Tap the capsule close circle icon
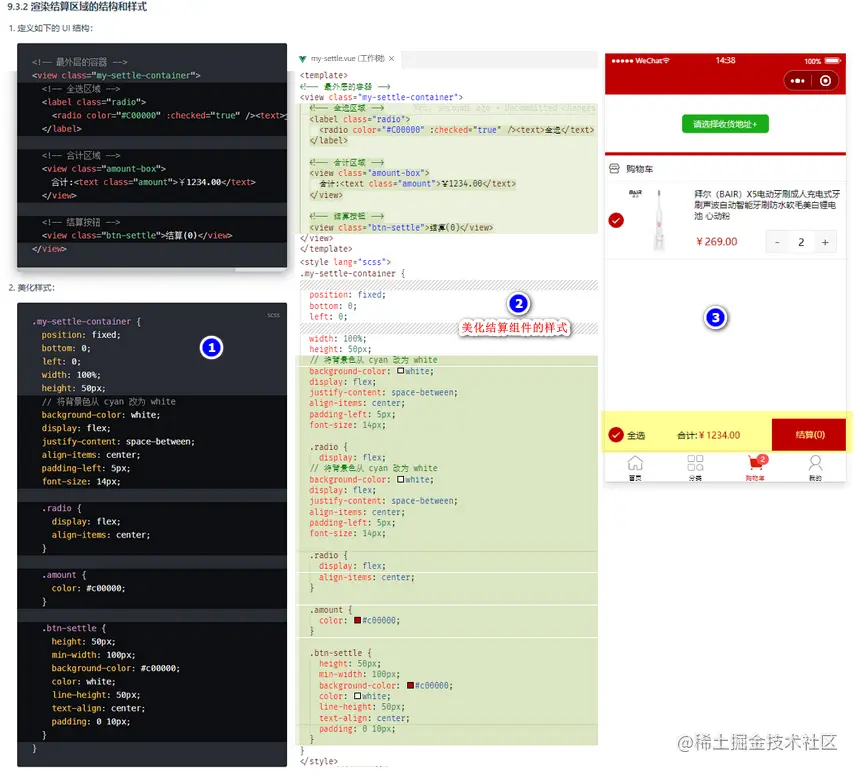Image resolution: width=860 pixels, height=775 pixels. 825,81
